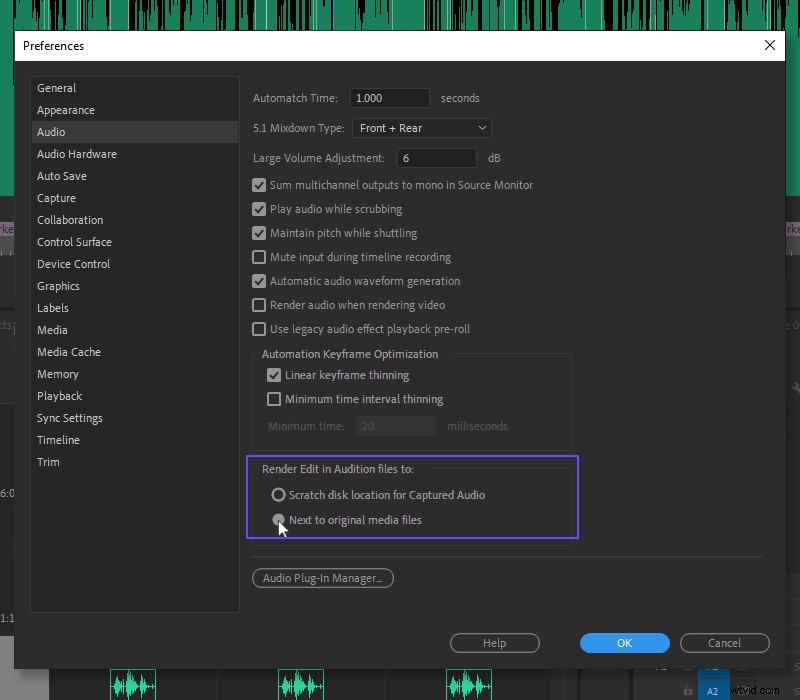Click the Help button
The image size is (800, 700).
(x=494, y=643)
